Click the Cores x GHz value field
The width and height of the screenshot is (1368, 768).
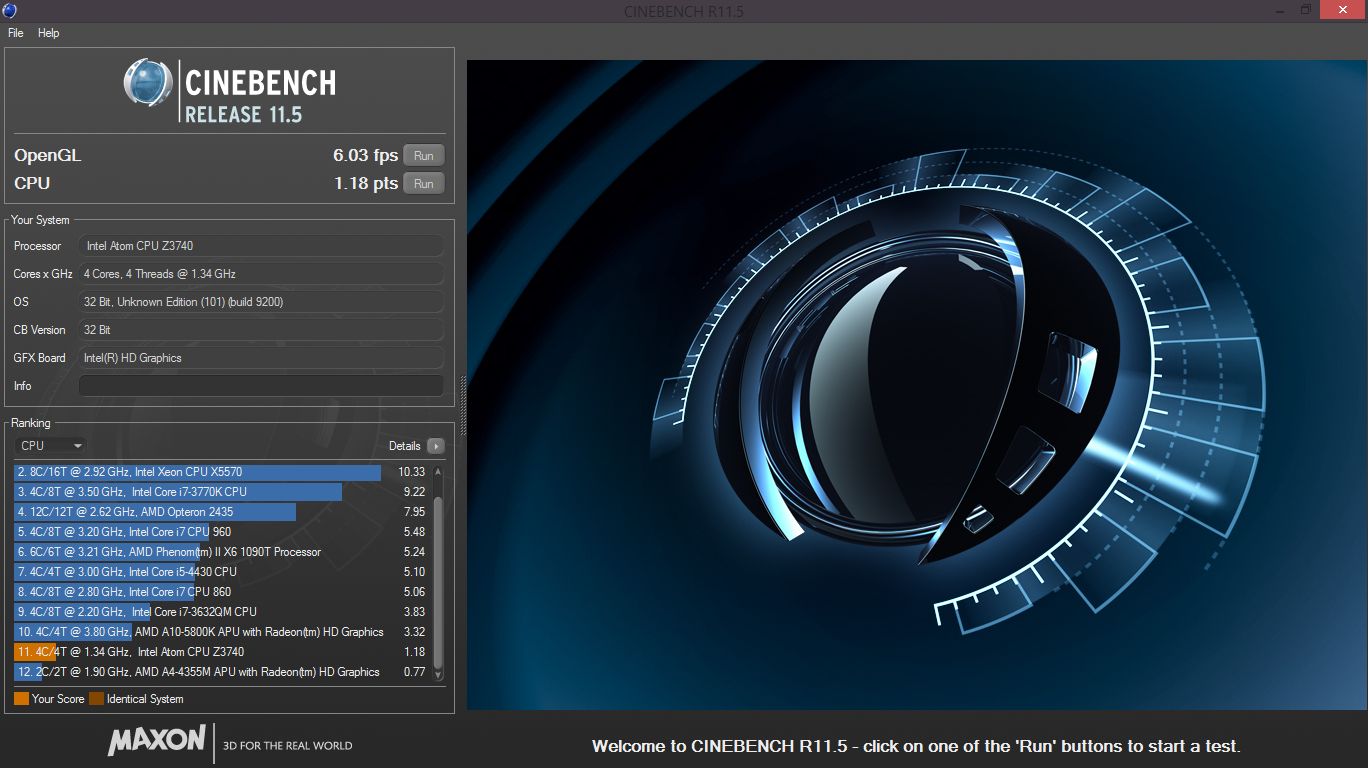261,274
